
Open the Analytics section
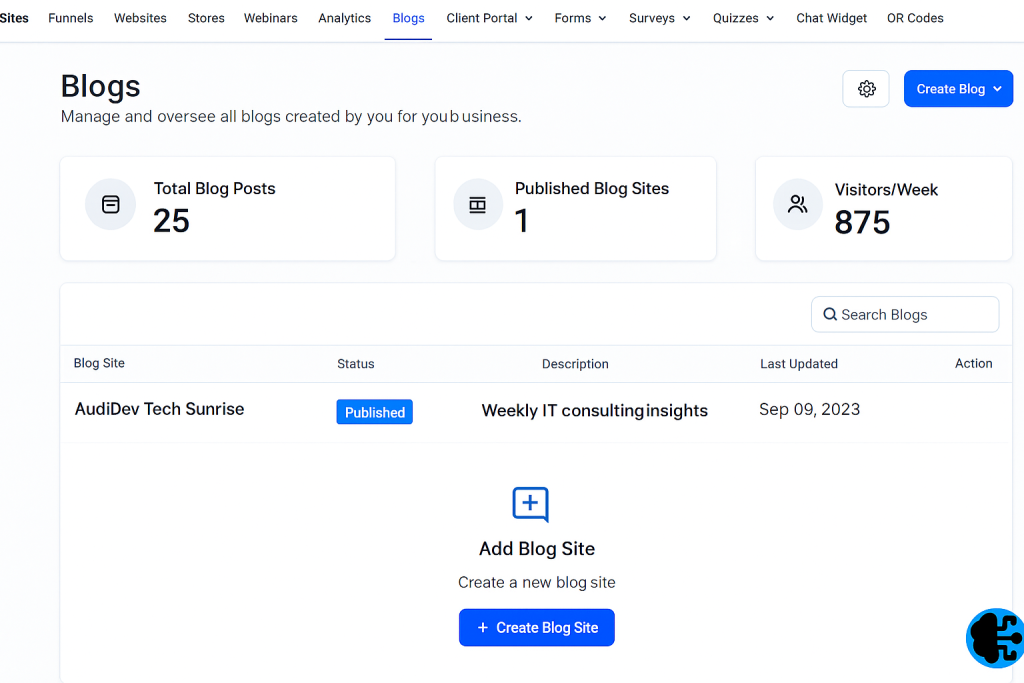point(344,18)
